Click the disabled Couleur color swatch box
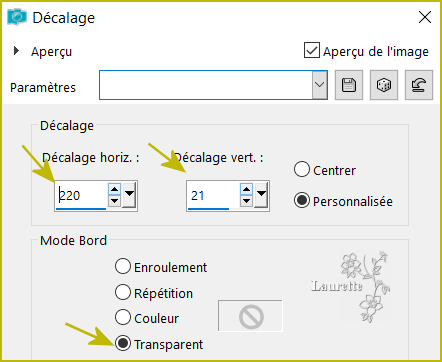The height and width of the screenshot is (362, 442). (x=250, y=316)
